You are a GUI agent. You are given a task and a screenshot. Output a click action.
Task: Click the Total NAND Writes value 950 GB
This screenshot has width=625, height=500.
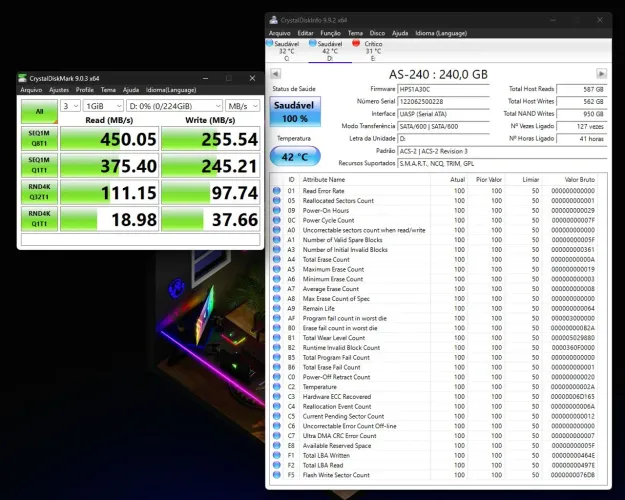(x=582, y=114)
